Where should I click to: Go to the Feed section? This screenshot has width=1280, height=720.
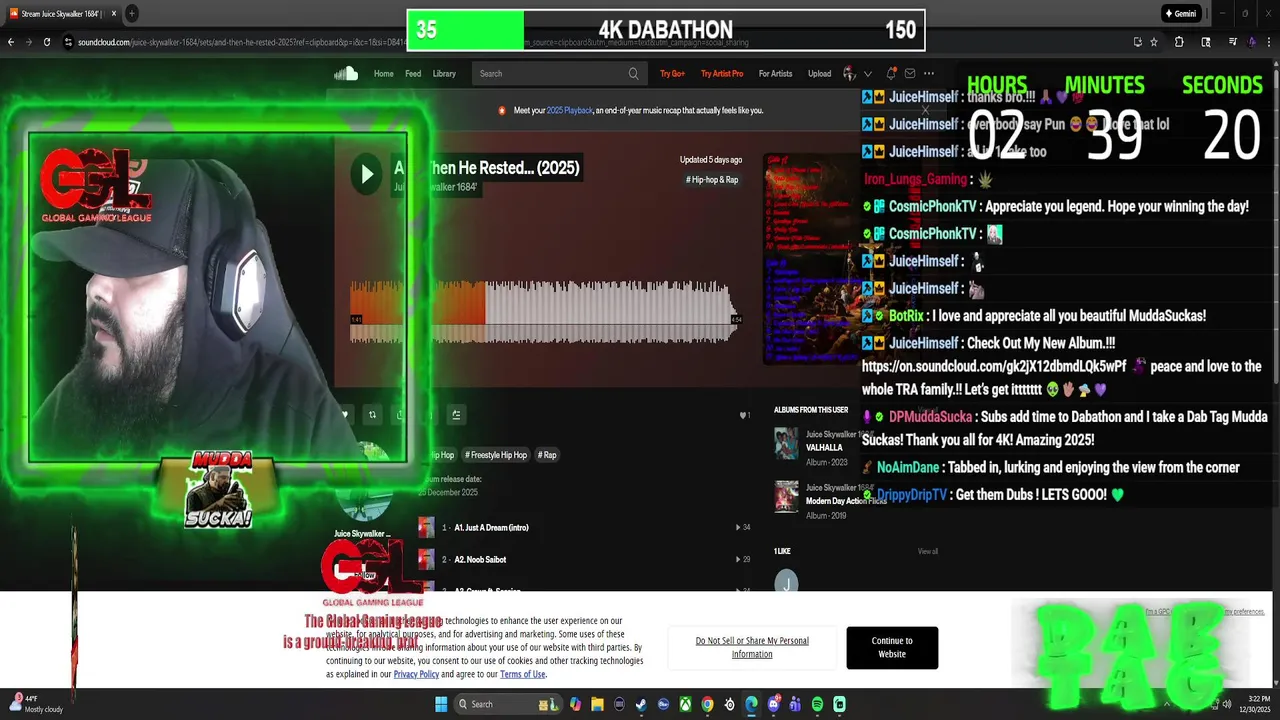pos(413,73)
